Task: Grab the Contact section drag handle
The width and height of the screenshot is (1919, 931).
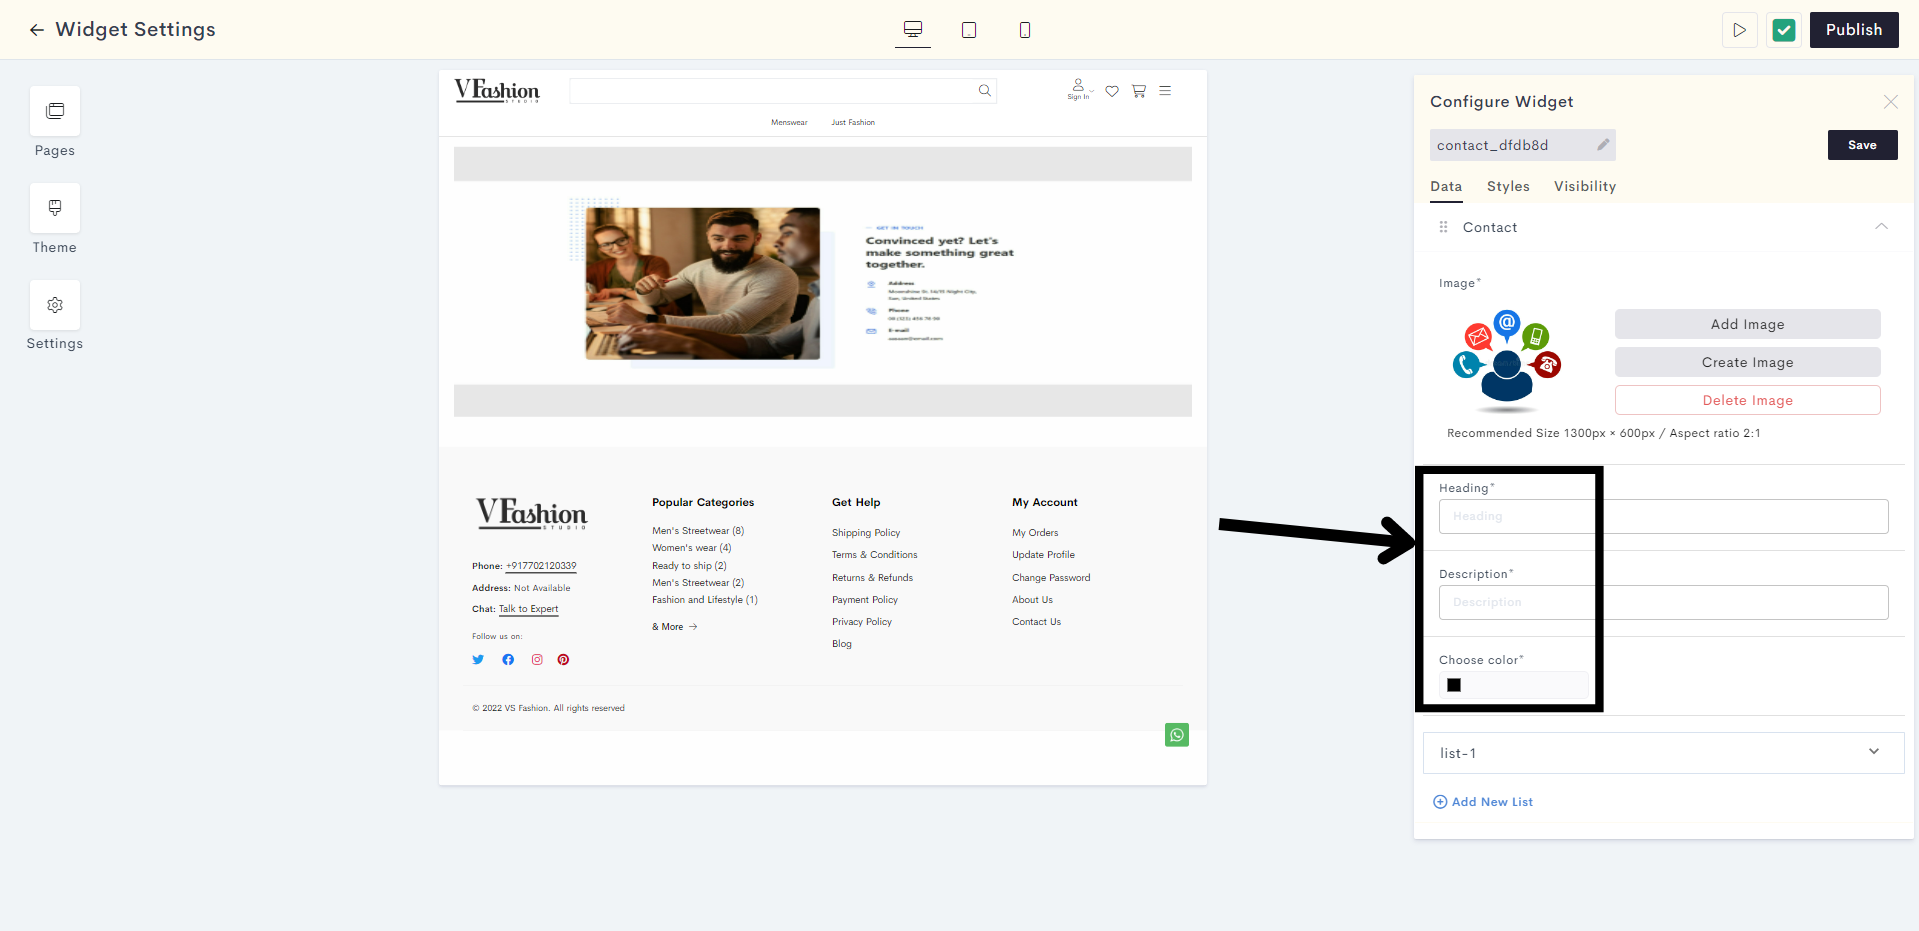Action: pos(1443,227)
